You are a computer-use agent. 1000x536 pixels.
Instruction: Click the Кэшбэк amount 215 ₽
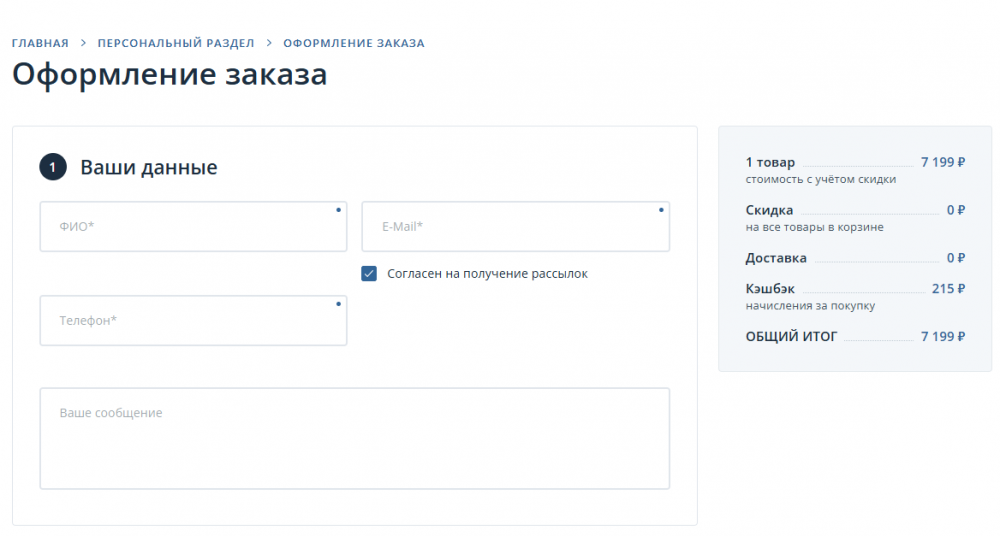coord(948,288)
